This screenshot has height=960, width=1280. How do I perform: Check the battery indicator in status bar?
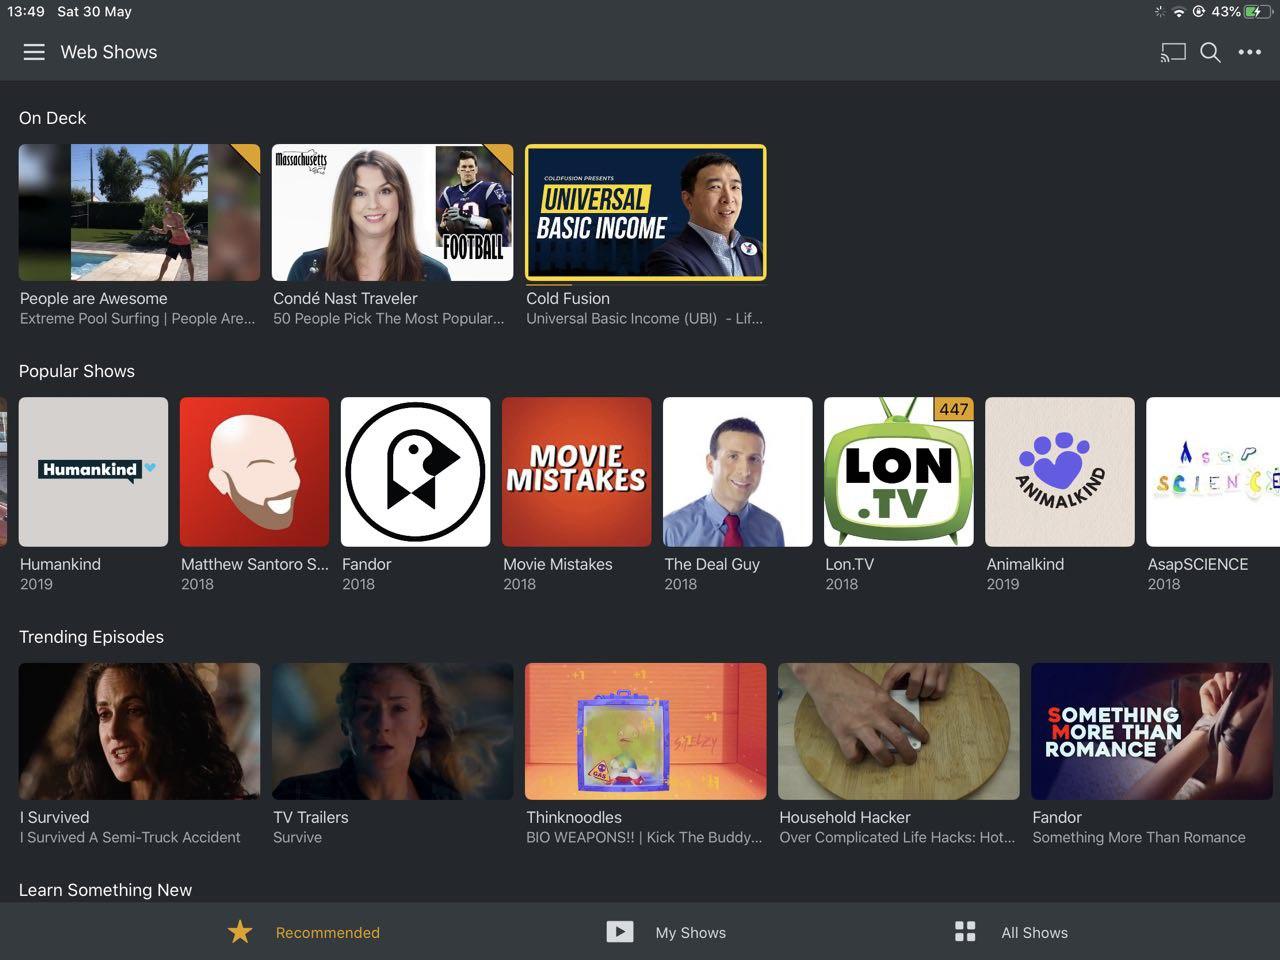[1257, 12]
